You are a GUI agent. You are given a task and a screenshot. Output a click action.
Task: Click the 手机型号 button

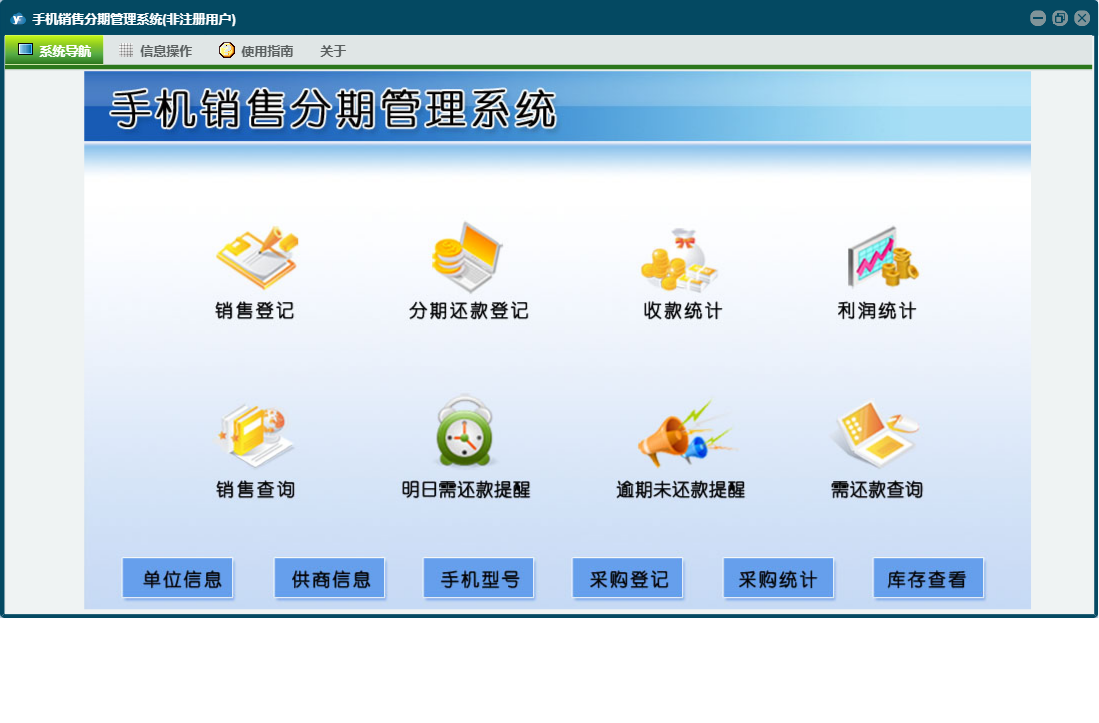[479, 578]
